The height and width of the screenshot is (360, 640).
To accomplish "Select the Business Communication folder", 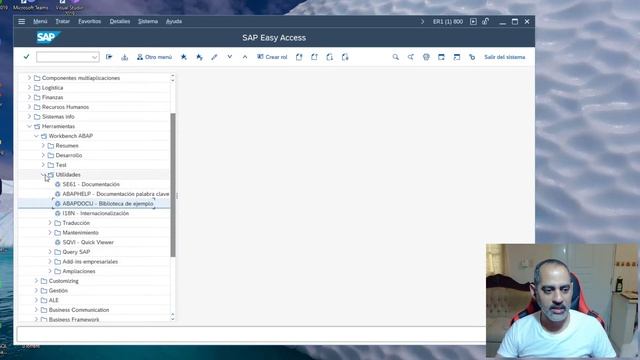I will tap(79, 310).
